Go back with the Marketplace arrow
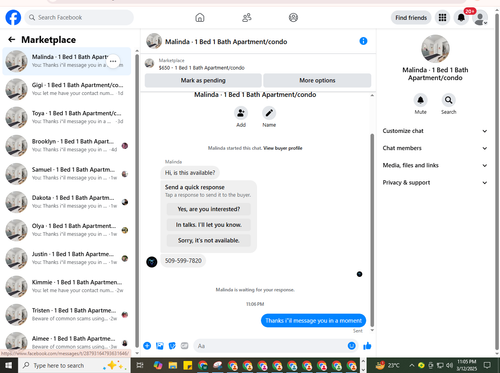This screenshot has height=373, width=500. 12,40
